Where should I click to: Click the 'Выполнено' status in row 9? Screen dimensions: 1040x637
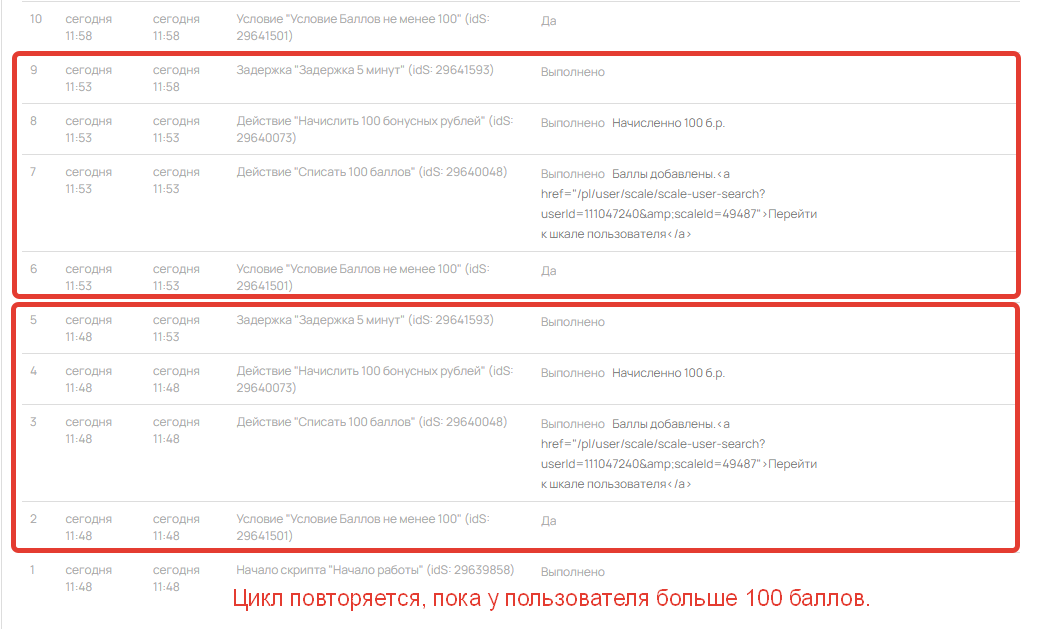[x=572, y=72]
